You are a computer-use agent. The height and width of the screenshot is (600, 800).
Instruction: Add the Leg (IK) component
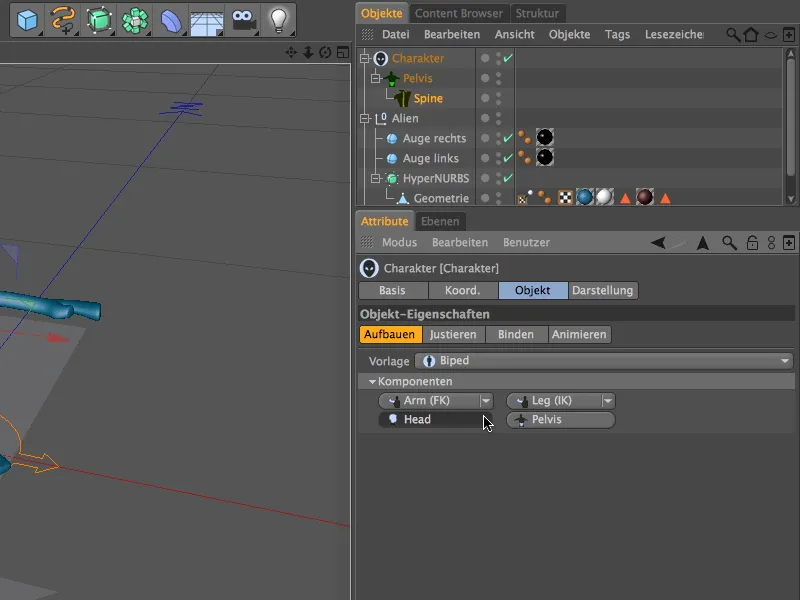554,401
